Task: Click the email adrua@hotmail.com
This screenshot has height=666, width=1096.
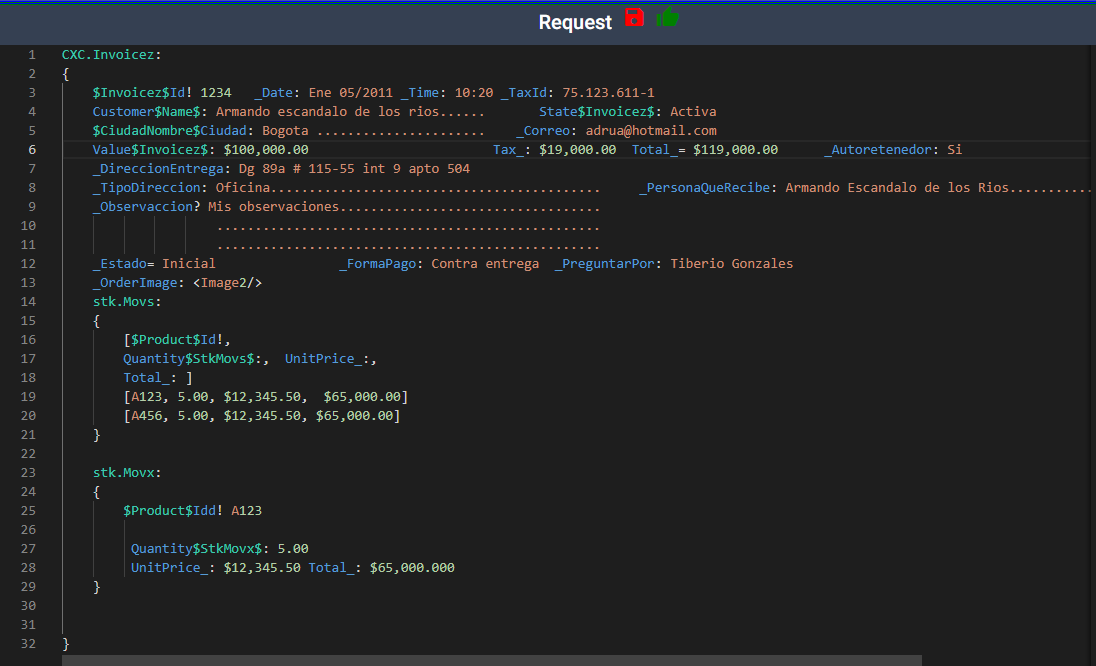Action: [x=651, y=131]
